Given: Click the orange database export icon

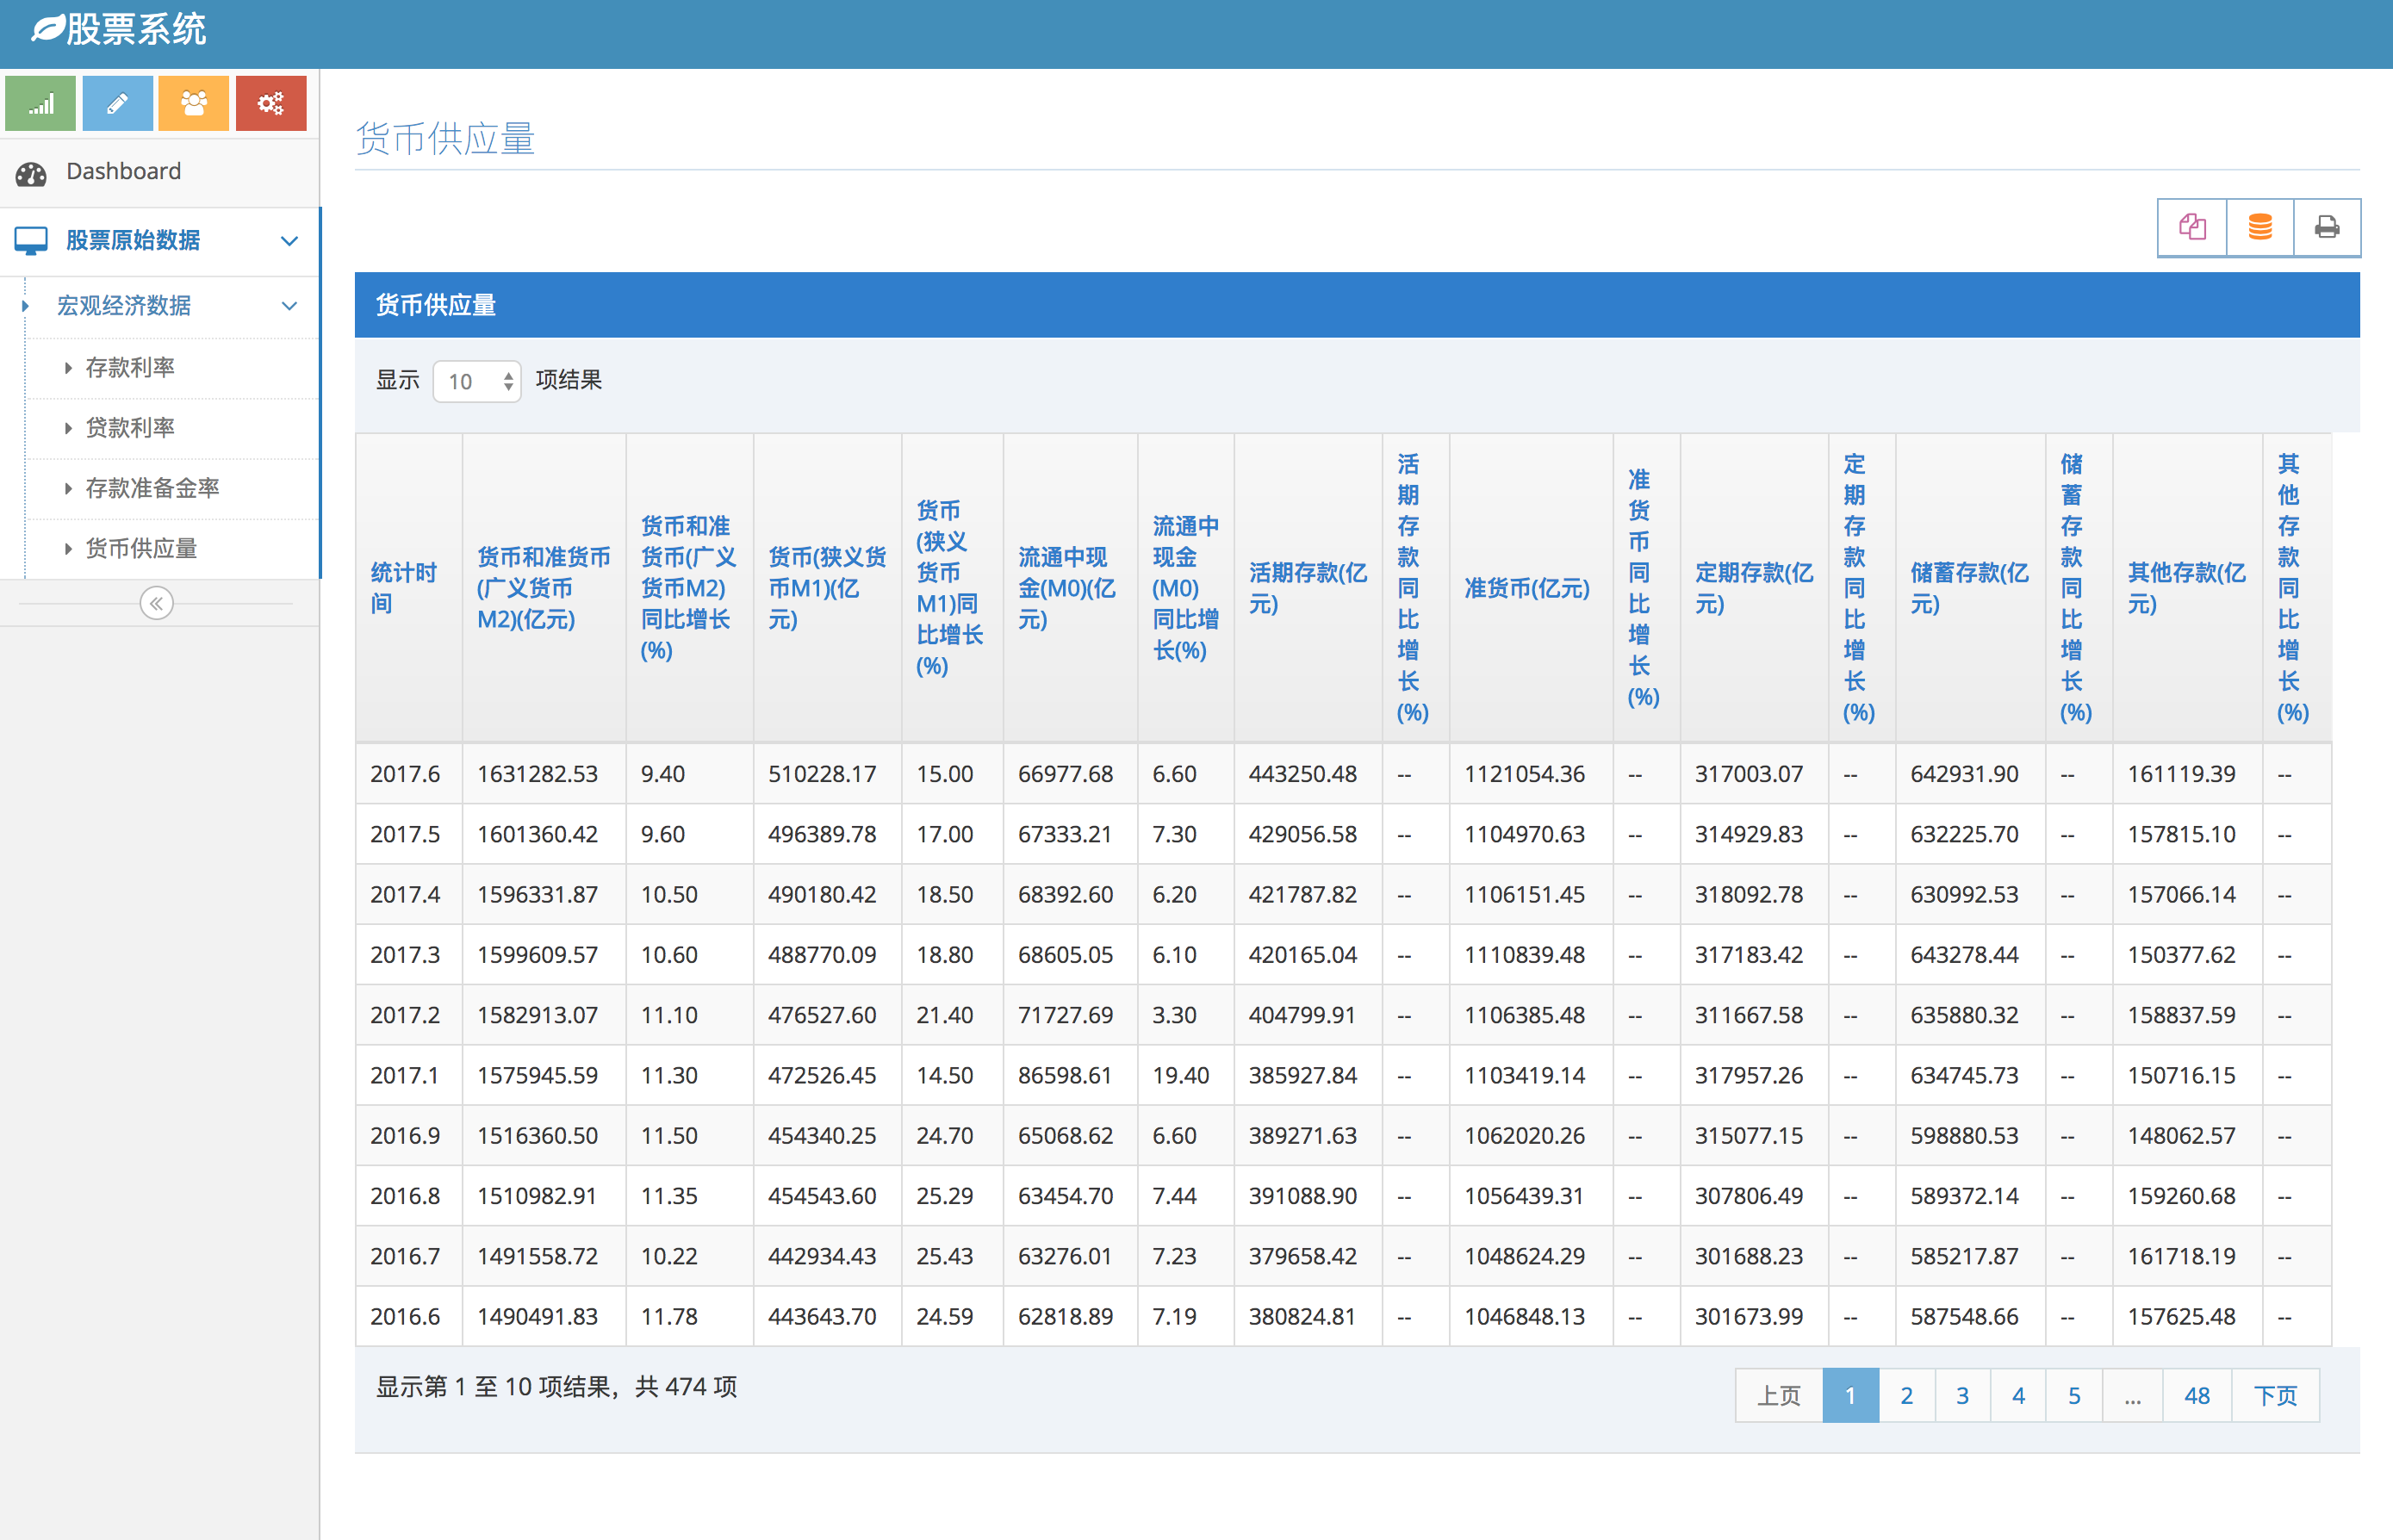Looking at the screenshot, I should pos(2260,228).
